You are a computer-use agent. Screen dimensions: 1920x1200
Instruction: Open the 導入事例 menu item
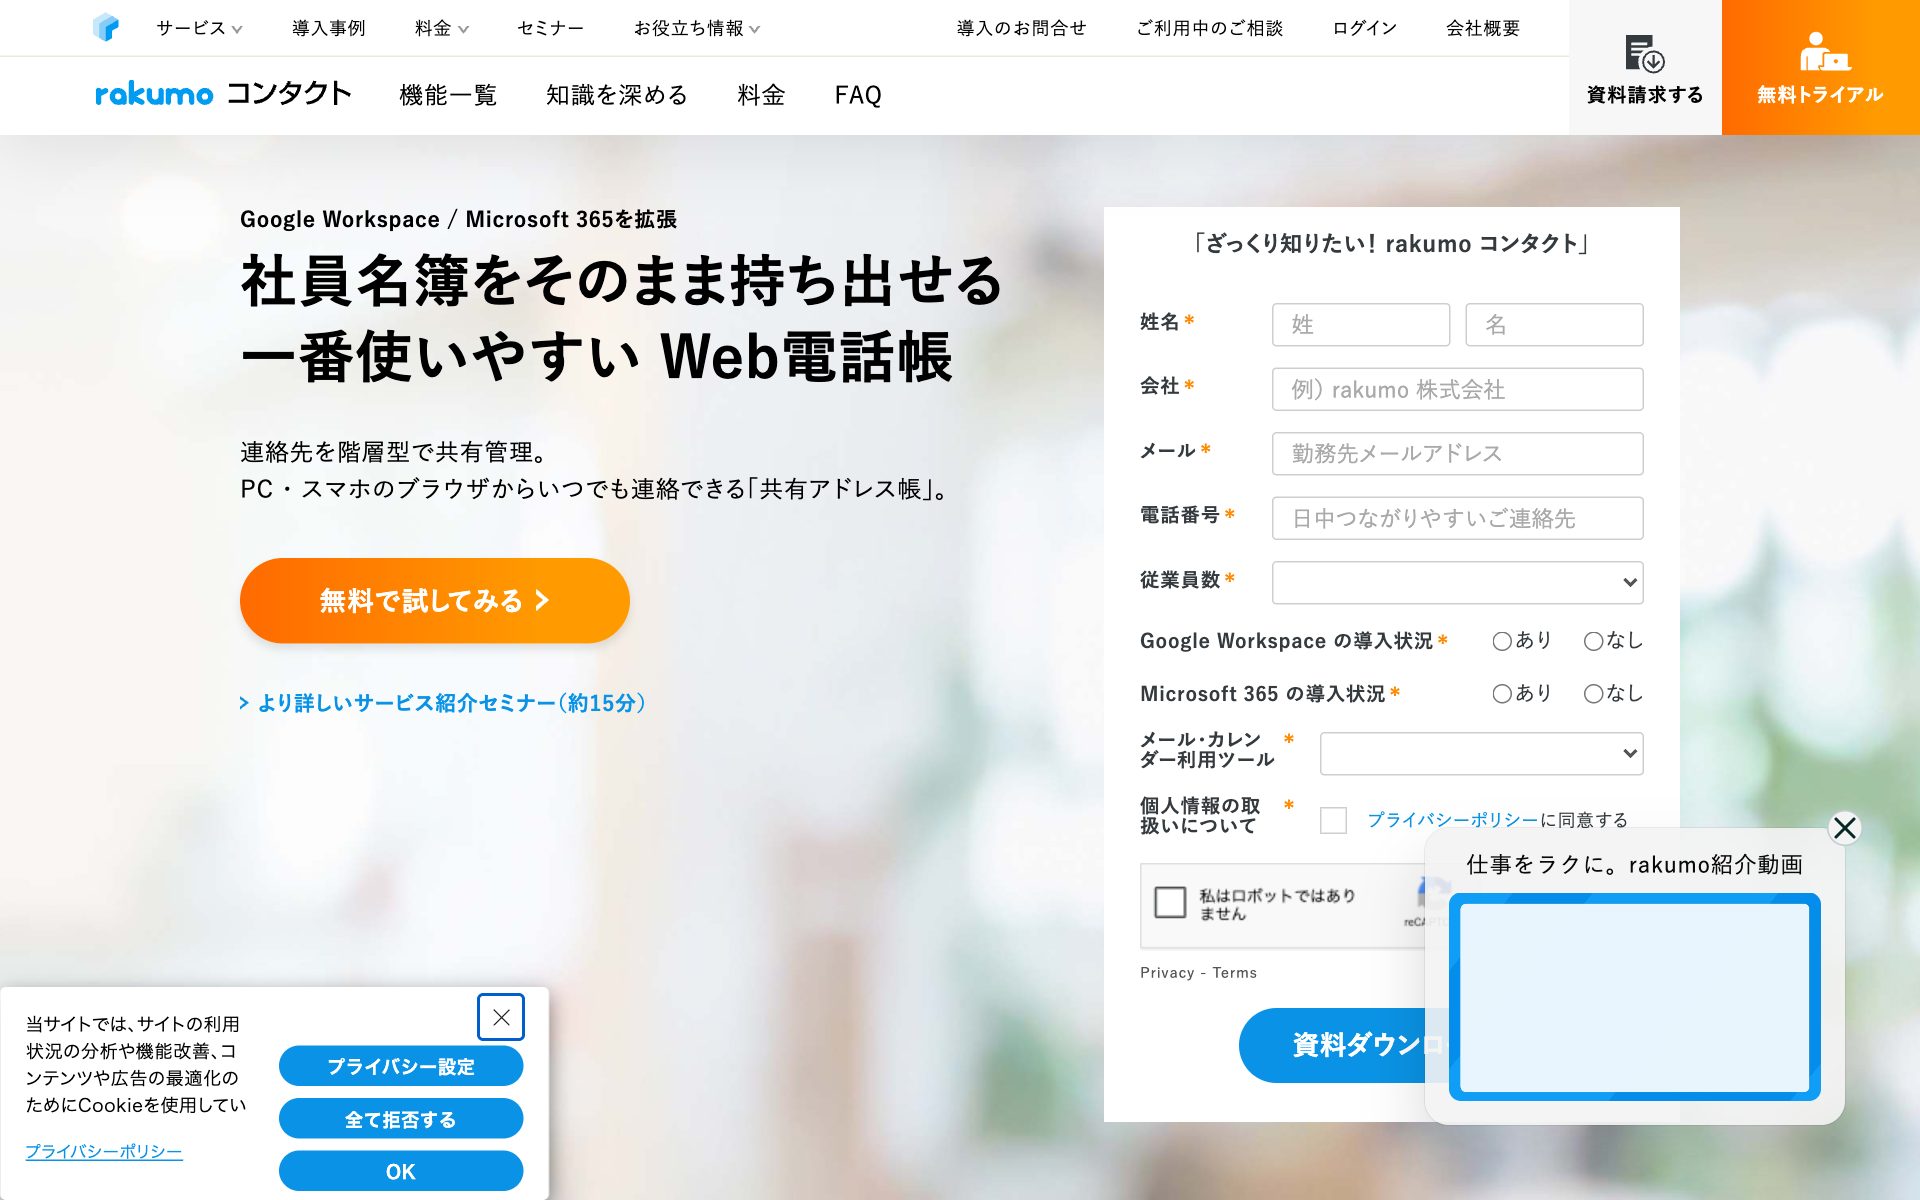[328, 28]
